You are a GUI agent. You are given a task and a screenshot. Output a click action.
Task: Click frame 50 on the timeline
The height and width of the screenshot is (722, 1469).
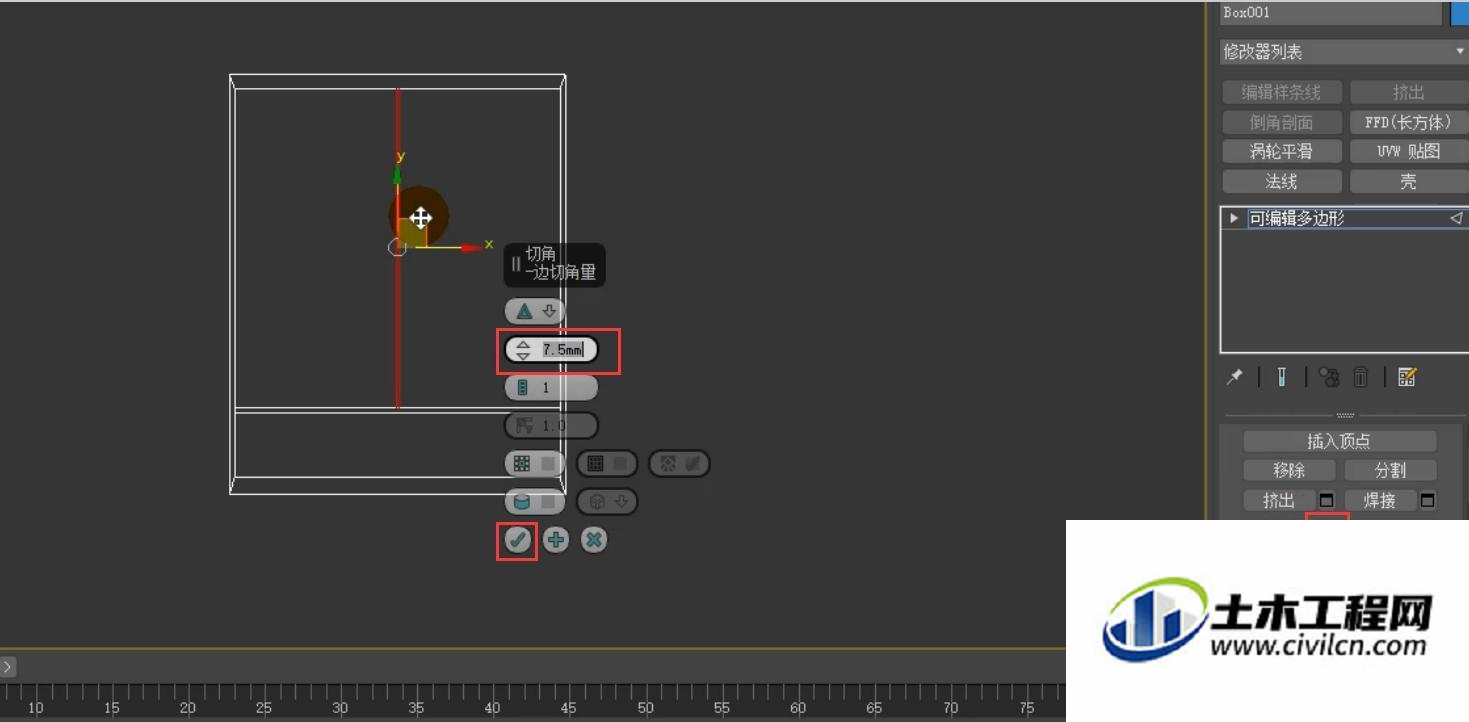645,708
